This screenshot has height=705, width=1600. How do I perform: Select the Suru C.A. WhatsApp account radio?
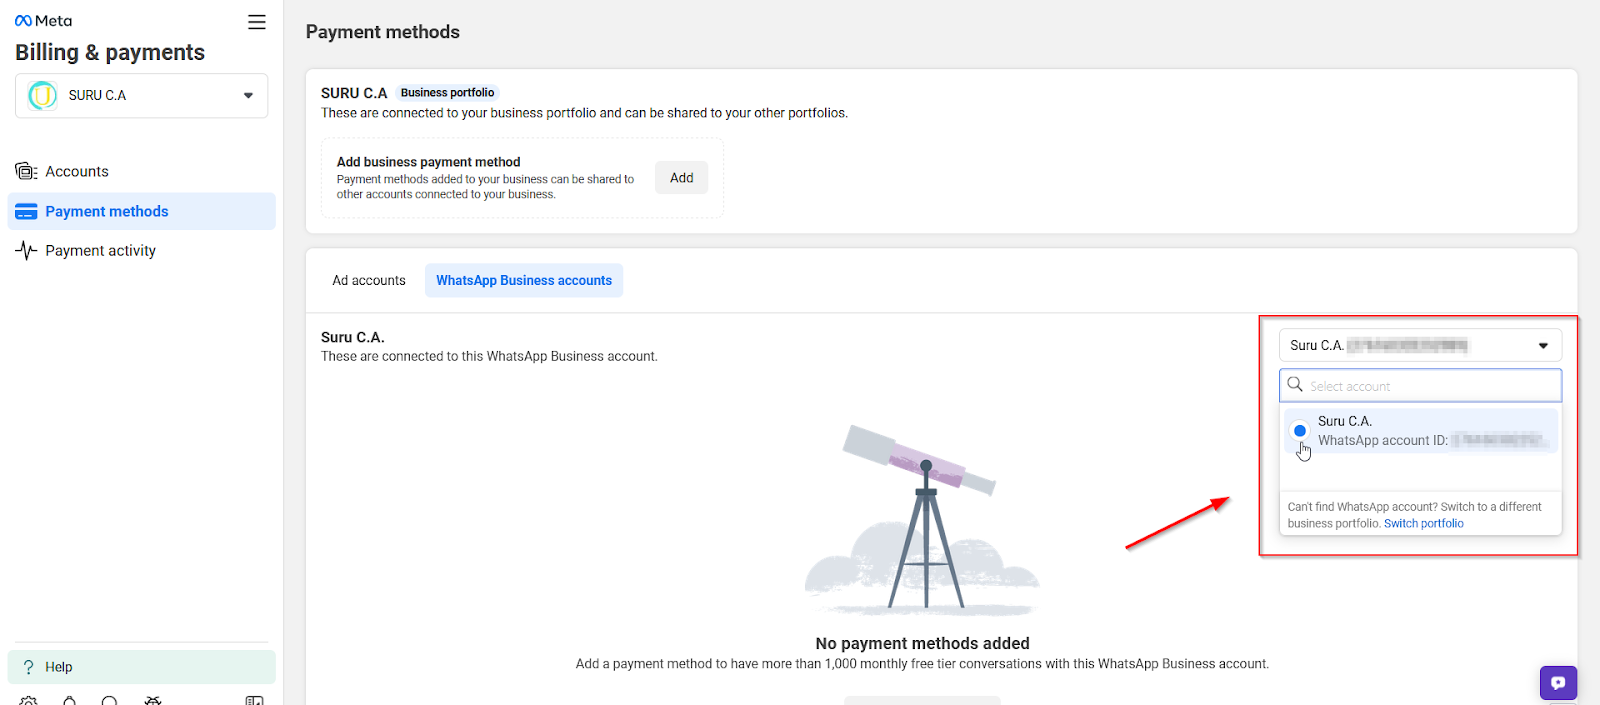coord(1300,431)
